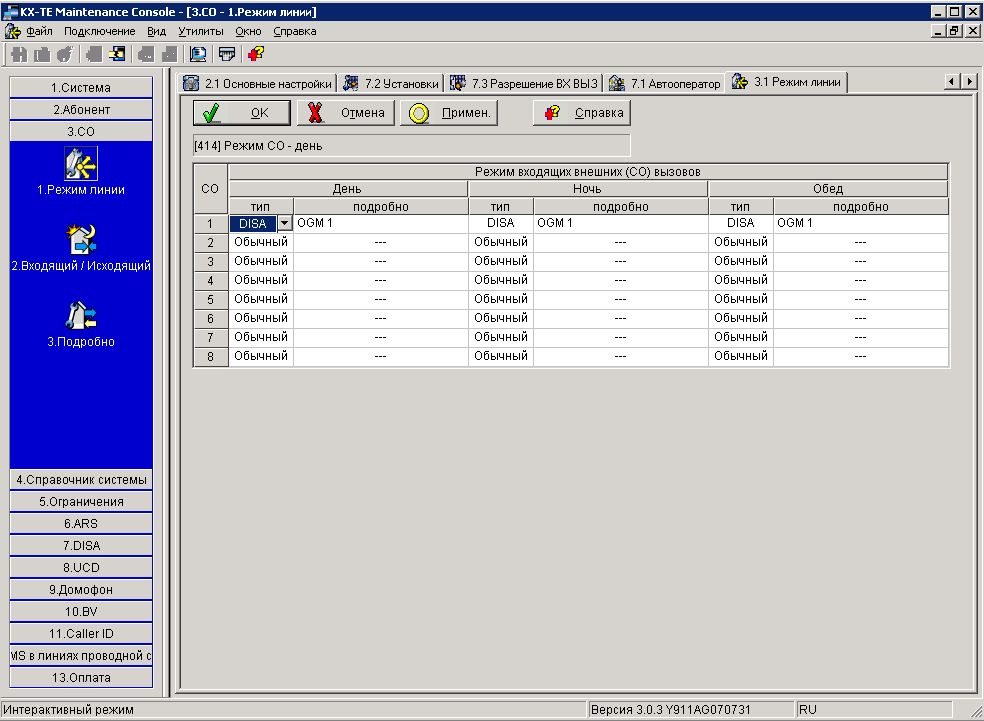Expand the 5.Ограничения sidebar section
The height and width of the screenshot is (721, 984).
pos(81,502)
